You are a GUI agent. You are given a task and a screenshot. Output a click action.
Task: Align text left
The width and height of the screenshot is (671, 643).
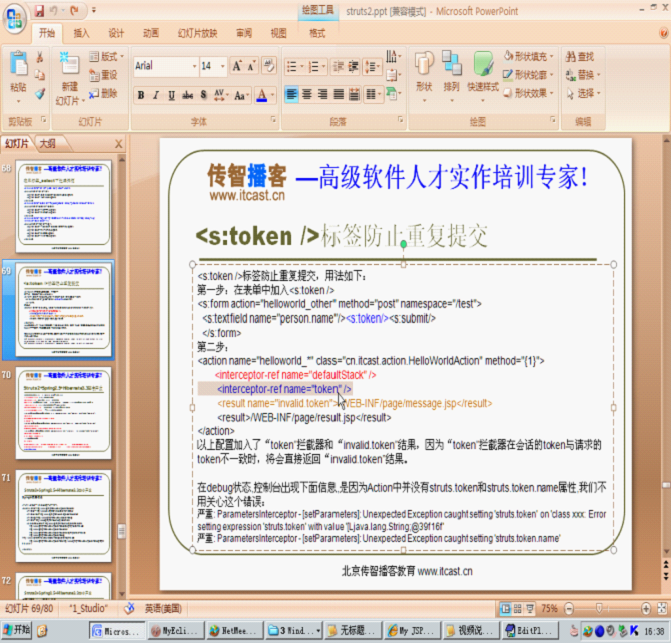point(291,94)
